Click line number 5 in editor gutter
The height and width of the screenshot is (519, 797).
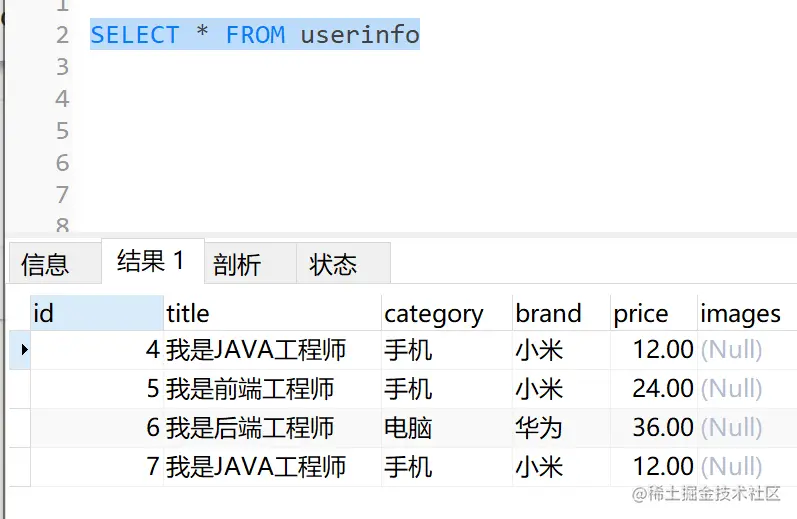coord(63,131)
